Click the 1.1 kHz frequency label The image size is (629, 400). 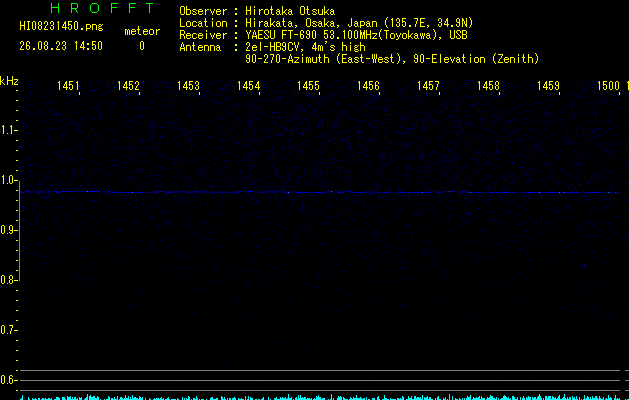(x=8, y=130)
